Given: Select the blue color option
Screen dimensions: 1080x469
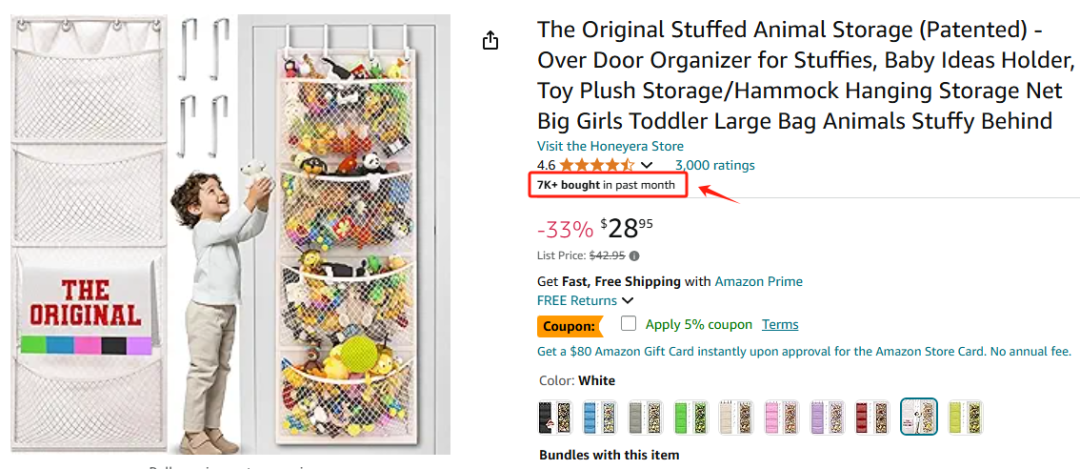Looking at the screenshot, I should tap(600, 417).
